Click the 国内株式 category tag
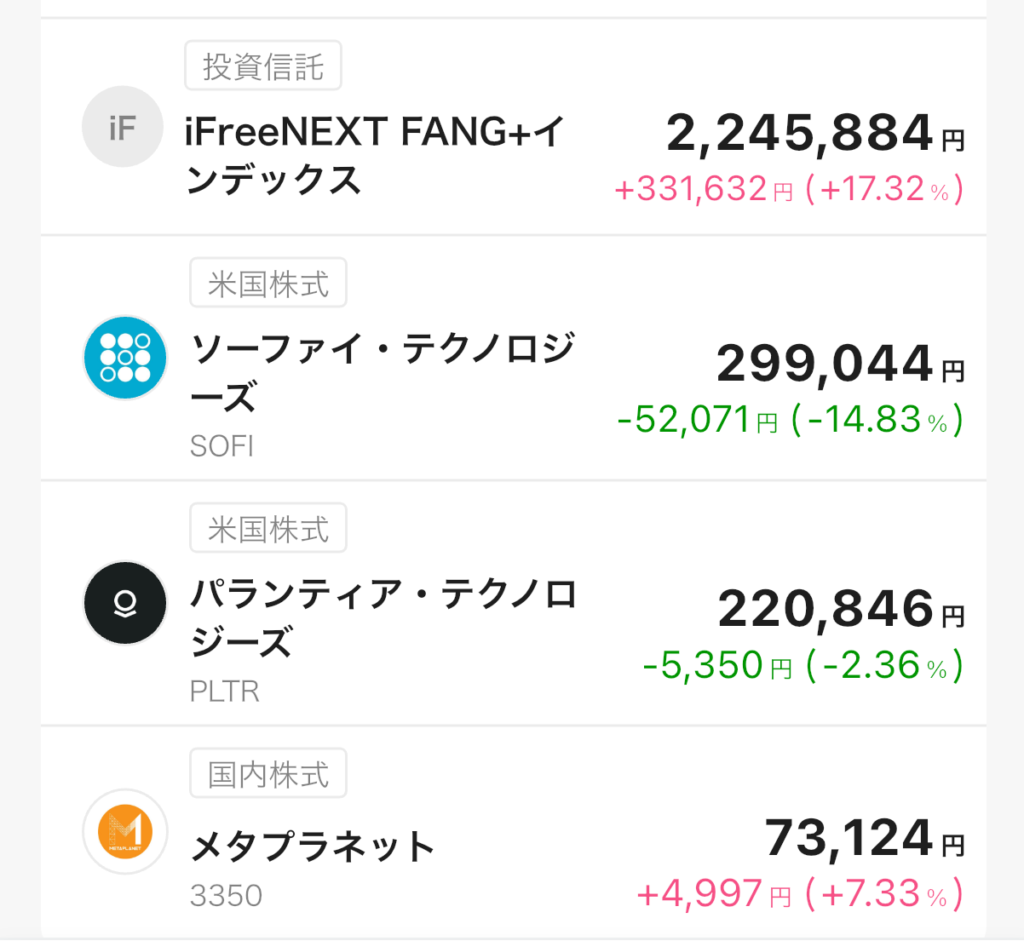 tap(268, 774)
